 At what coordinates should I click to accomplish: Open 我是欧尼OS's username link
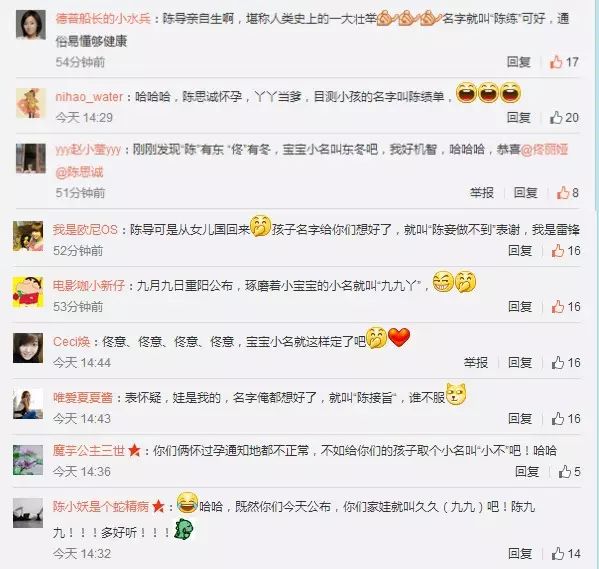pos(85,229)
